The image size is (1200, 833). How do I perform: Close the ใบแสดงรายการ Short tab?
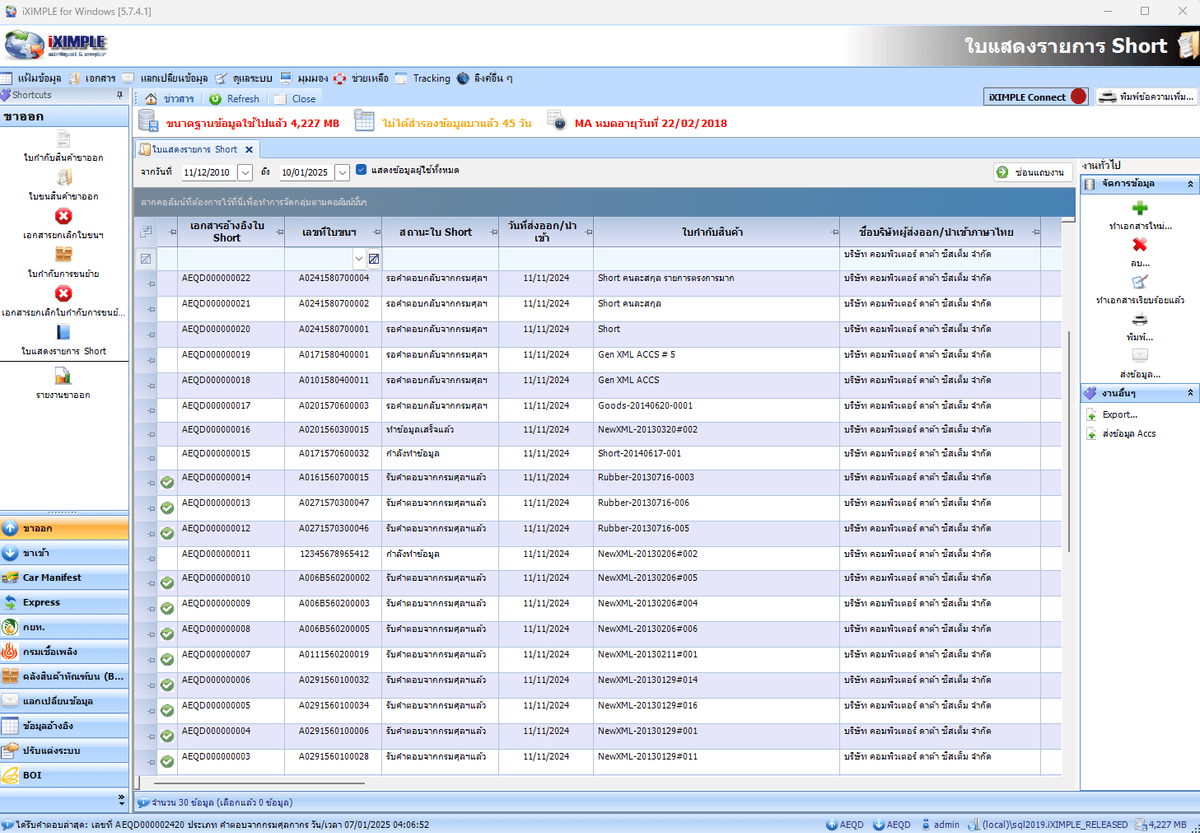click(250, 149)
